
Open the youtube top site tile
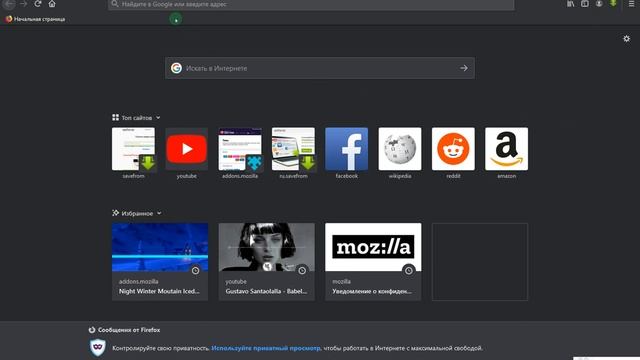tap(187, 153)
